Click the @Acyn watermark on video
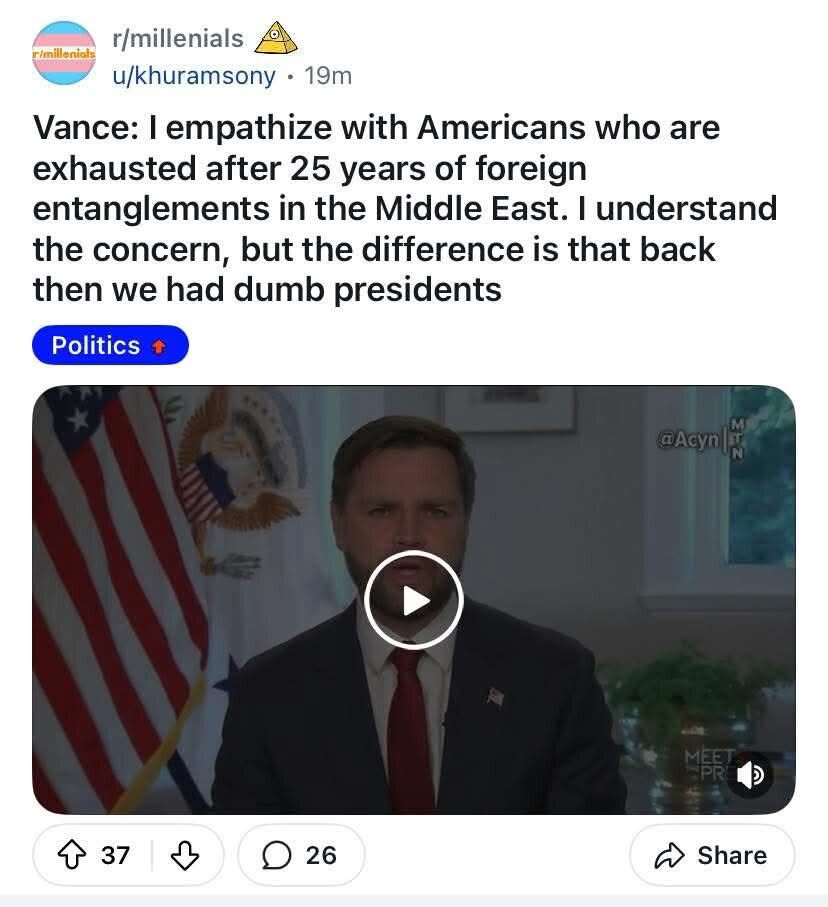828x907 pixels. click(688, 440)
